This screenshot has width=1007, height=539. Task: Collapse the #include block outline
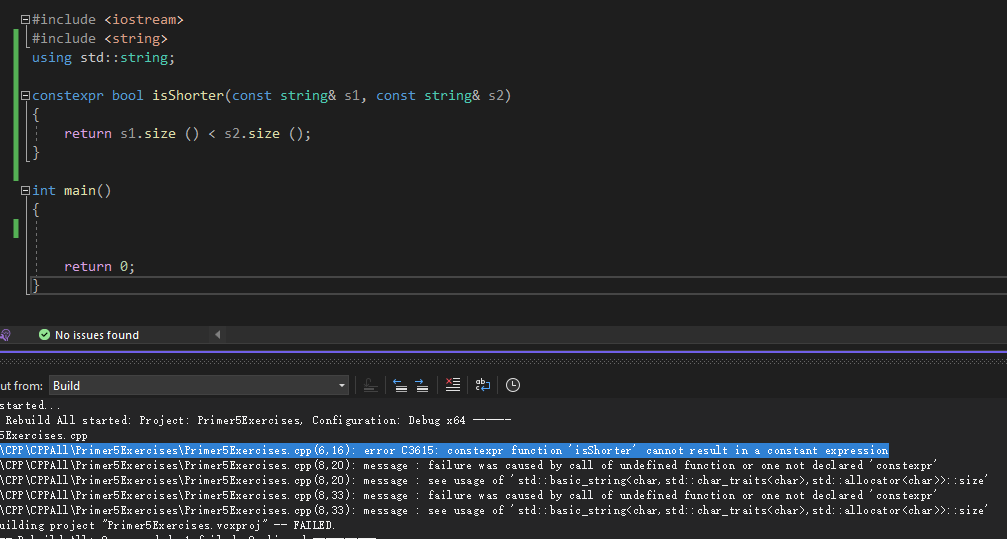[x=25, y=20]
